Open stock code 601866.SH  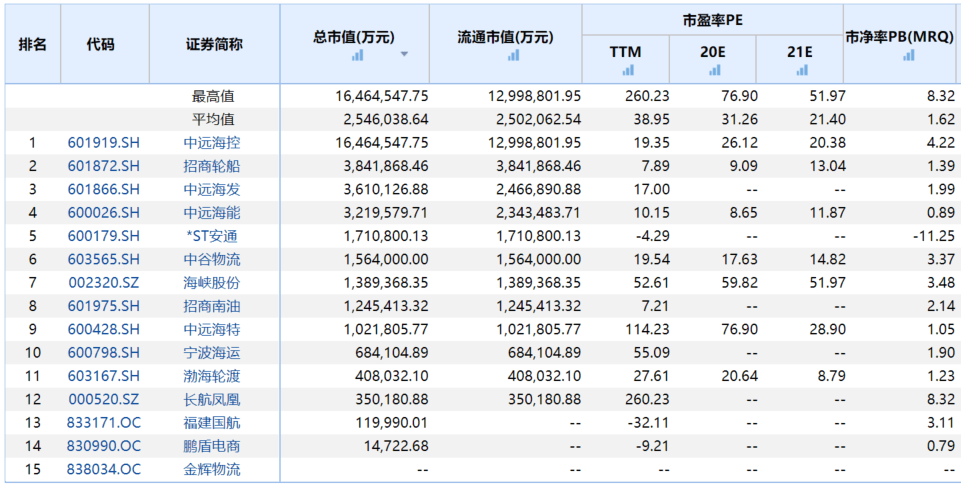pyautogui.click(x=104, y=189)
